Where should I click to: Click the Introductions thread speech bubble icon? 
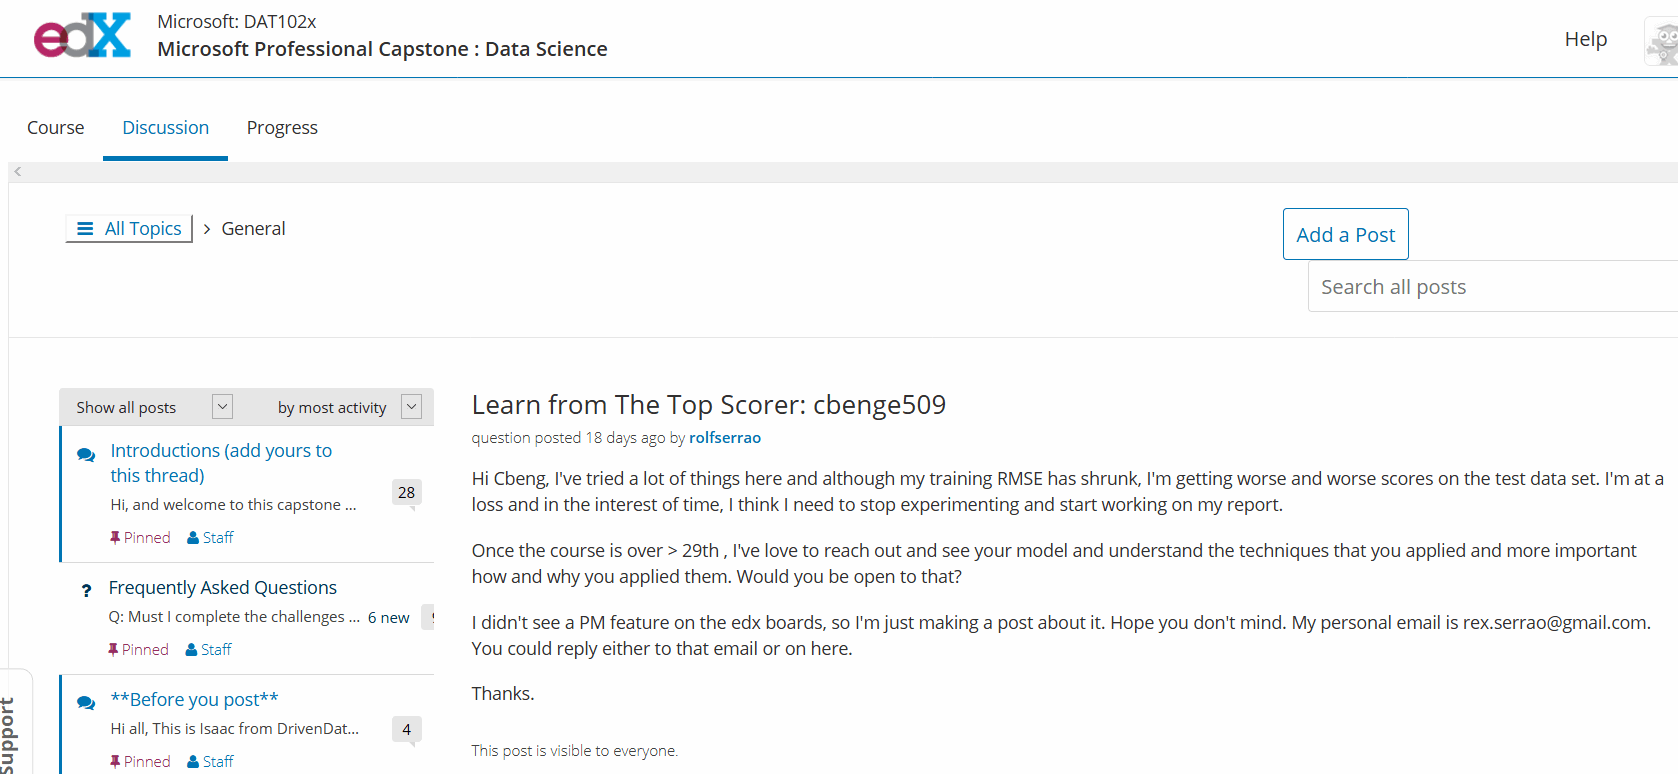click(x=86, y=455)
